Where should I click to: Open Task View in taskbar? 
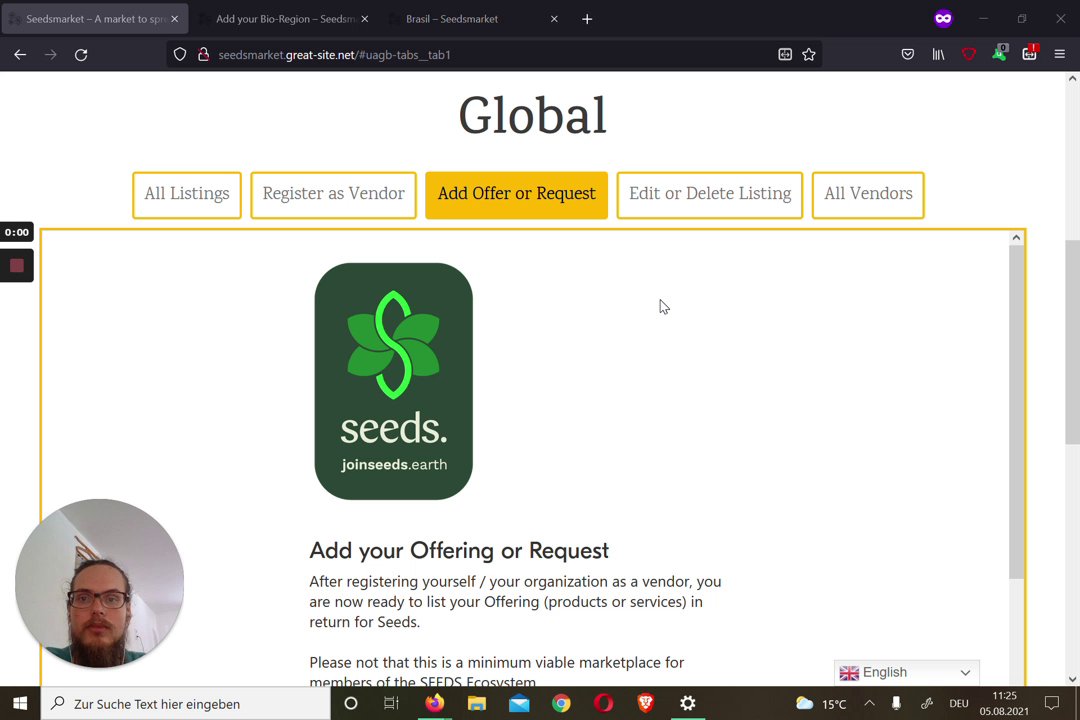click(x=391, y=703)
